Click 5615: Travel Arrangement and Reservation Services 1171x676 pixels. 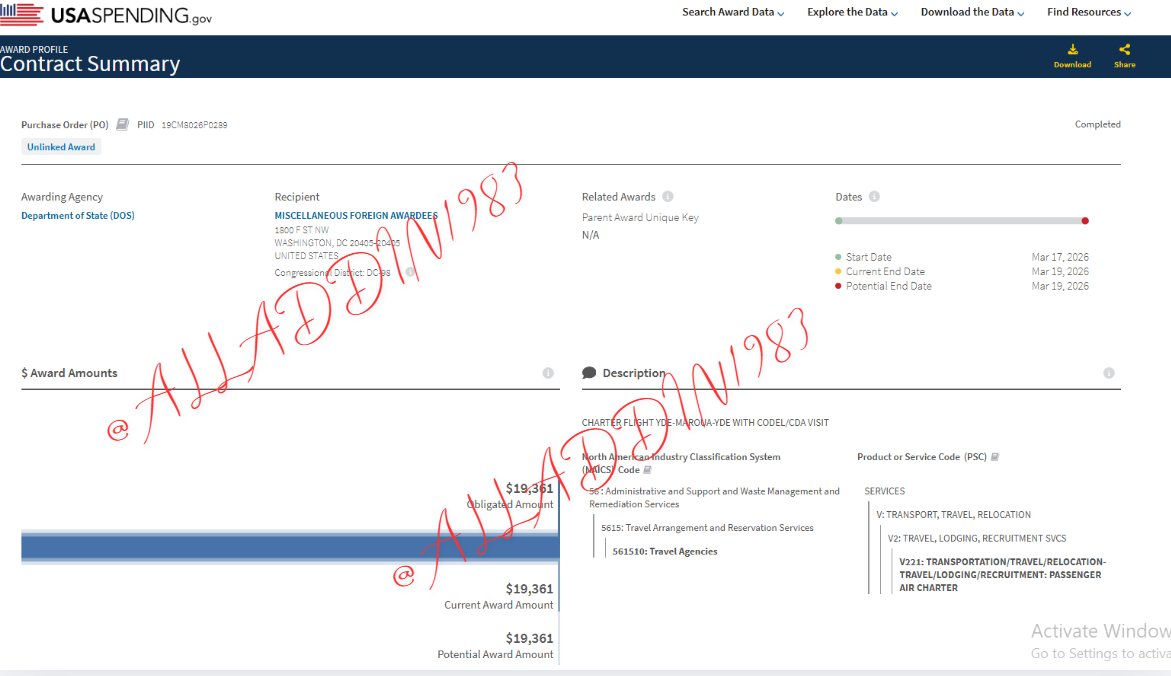click(x=707, y=527)
